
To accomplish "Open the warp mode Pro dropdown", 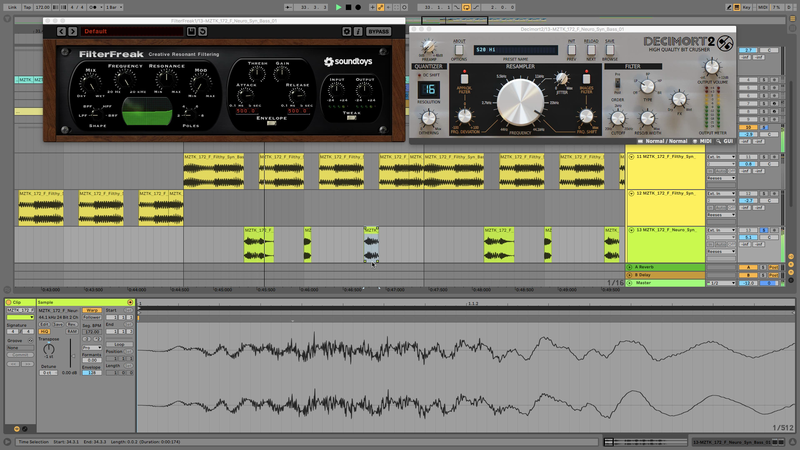I will pos(92,347).
